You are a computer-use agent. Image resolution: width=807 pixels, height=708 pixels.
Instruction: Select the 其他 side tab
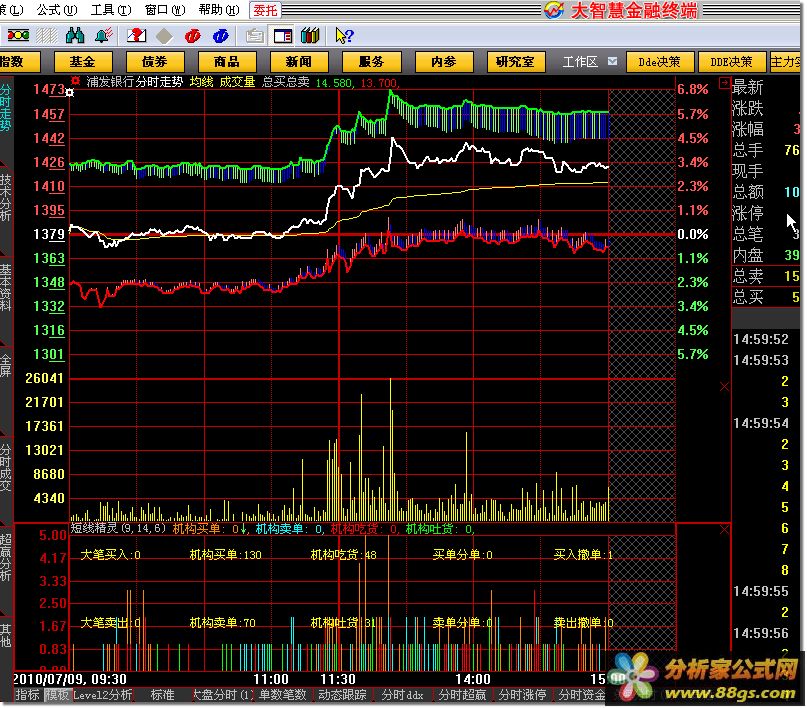(6, 635)
